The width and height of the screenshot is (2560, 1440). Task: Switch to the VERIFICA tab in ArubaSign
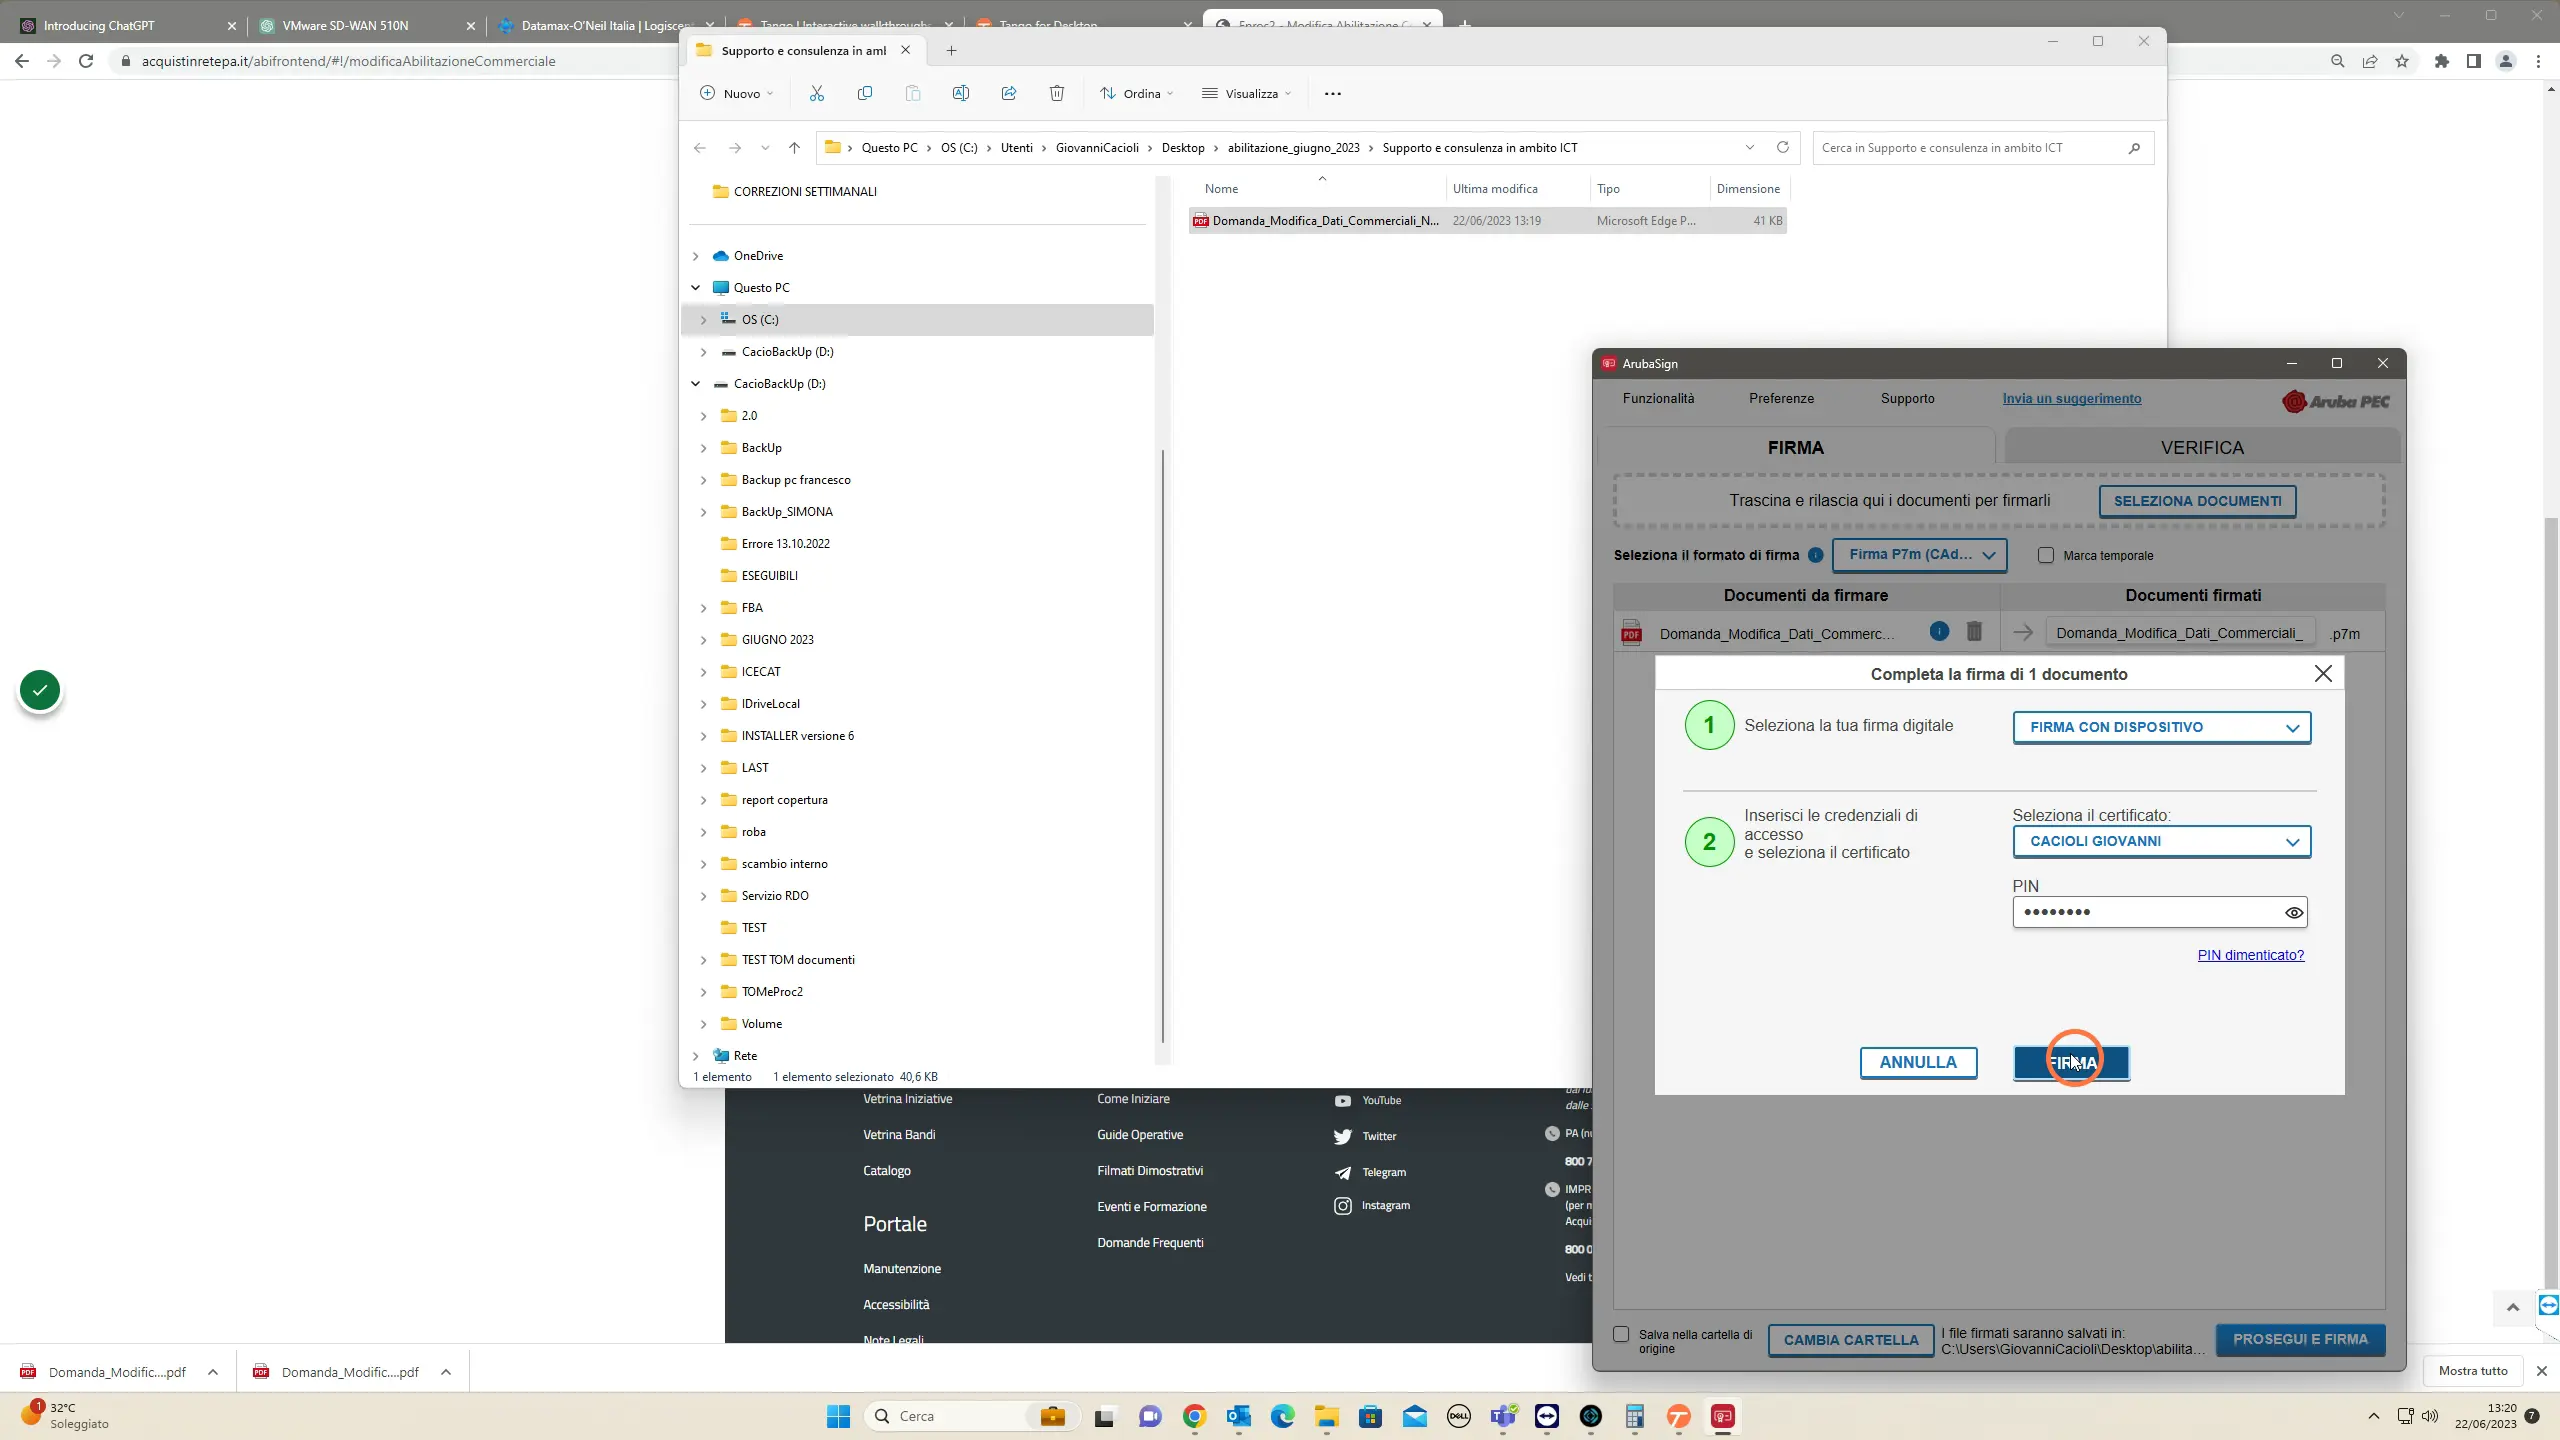click(x=2201, y=447)
